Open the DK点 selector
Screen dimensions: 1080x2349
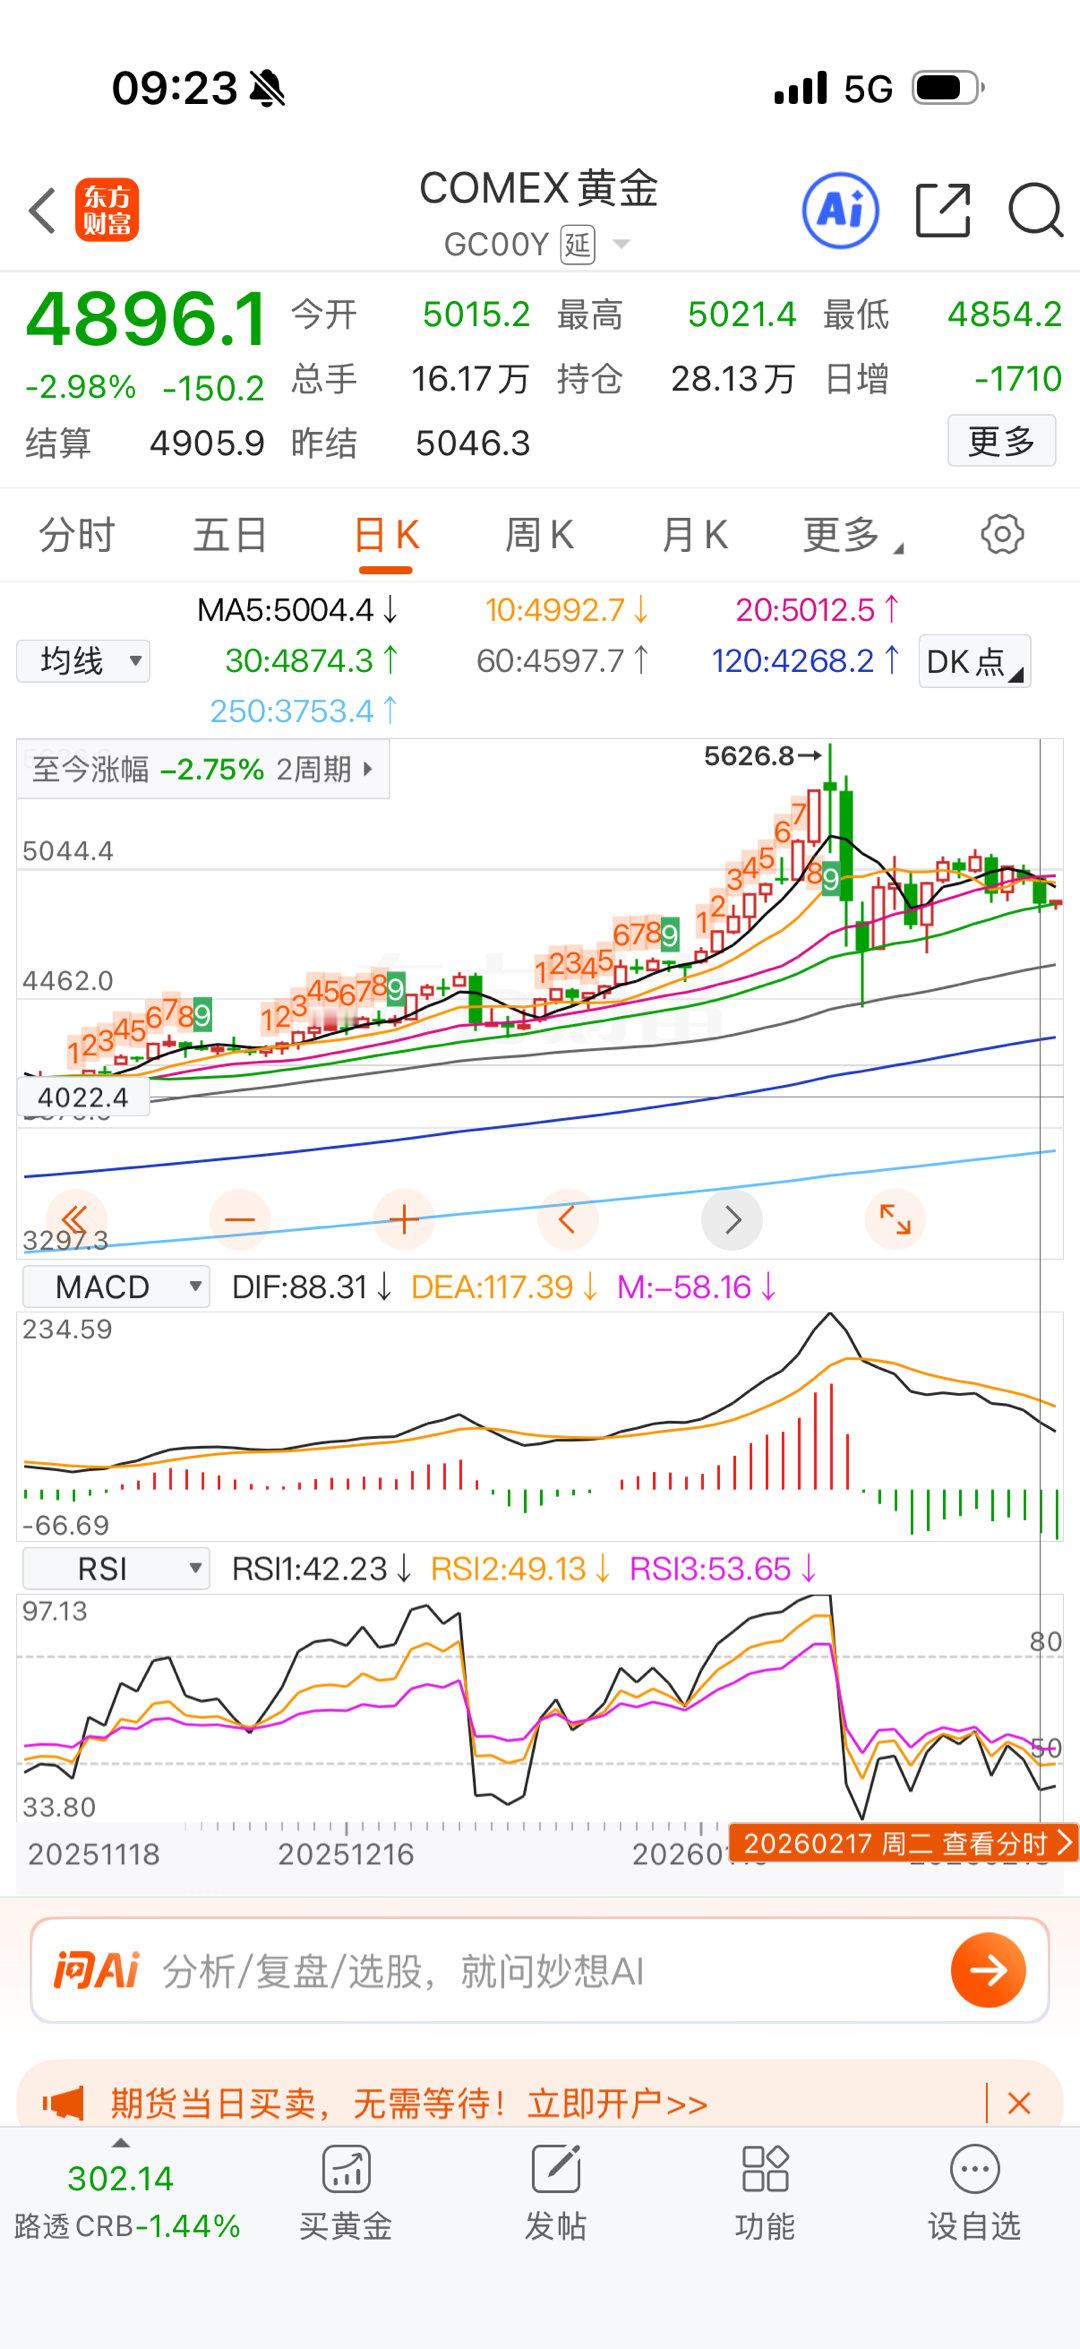point(974,661)
